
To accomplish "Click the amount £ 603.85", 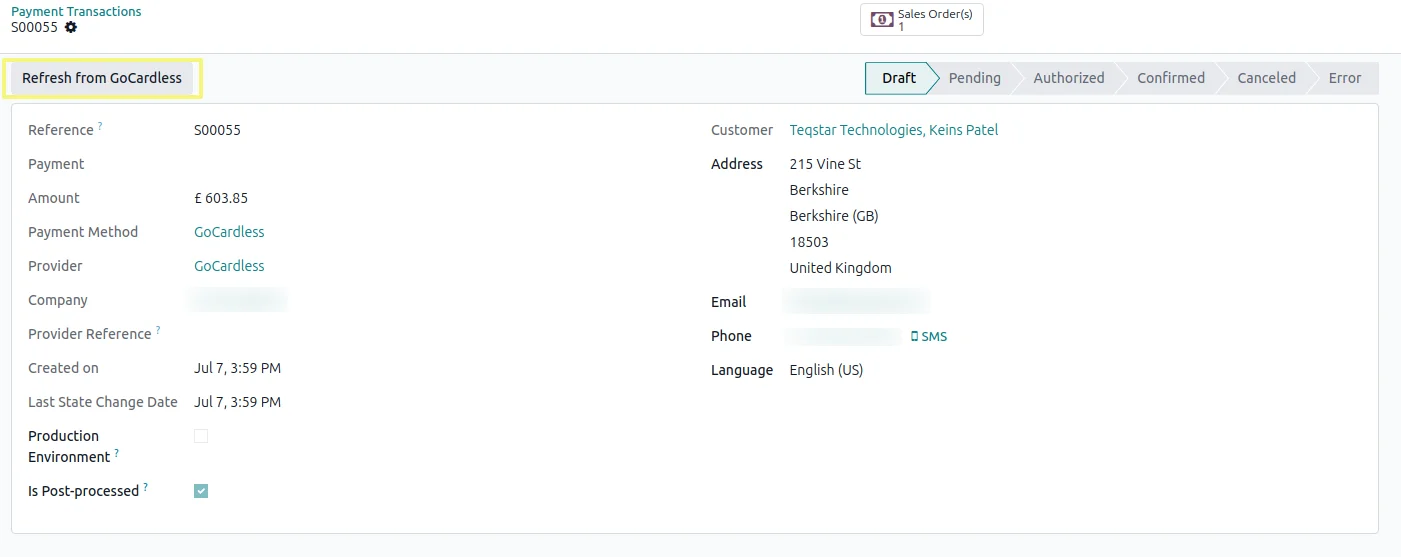I will (221, 198).
